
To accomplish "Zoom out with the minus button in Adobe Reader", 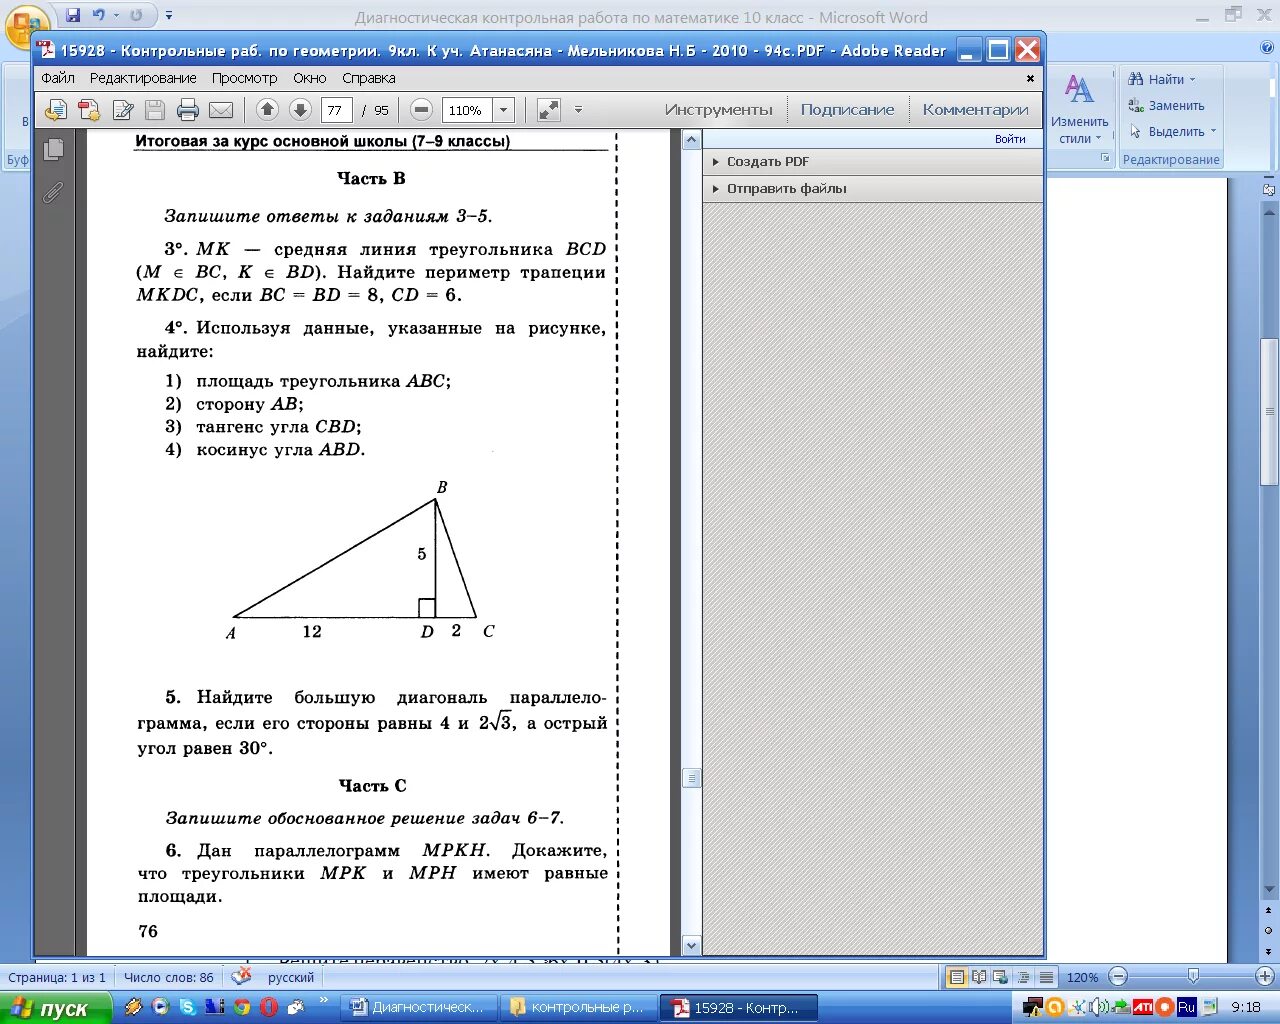I will pos(422,110).
